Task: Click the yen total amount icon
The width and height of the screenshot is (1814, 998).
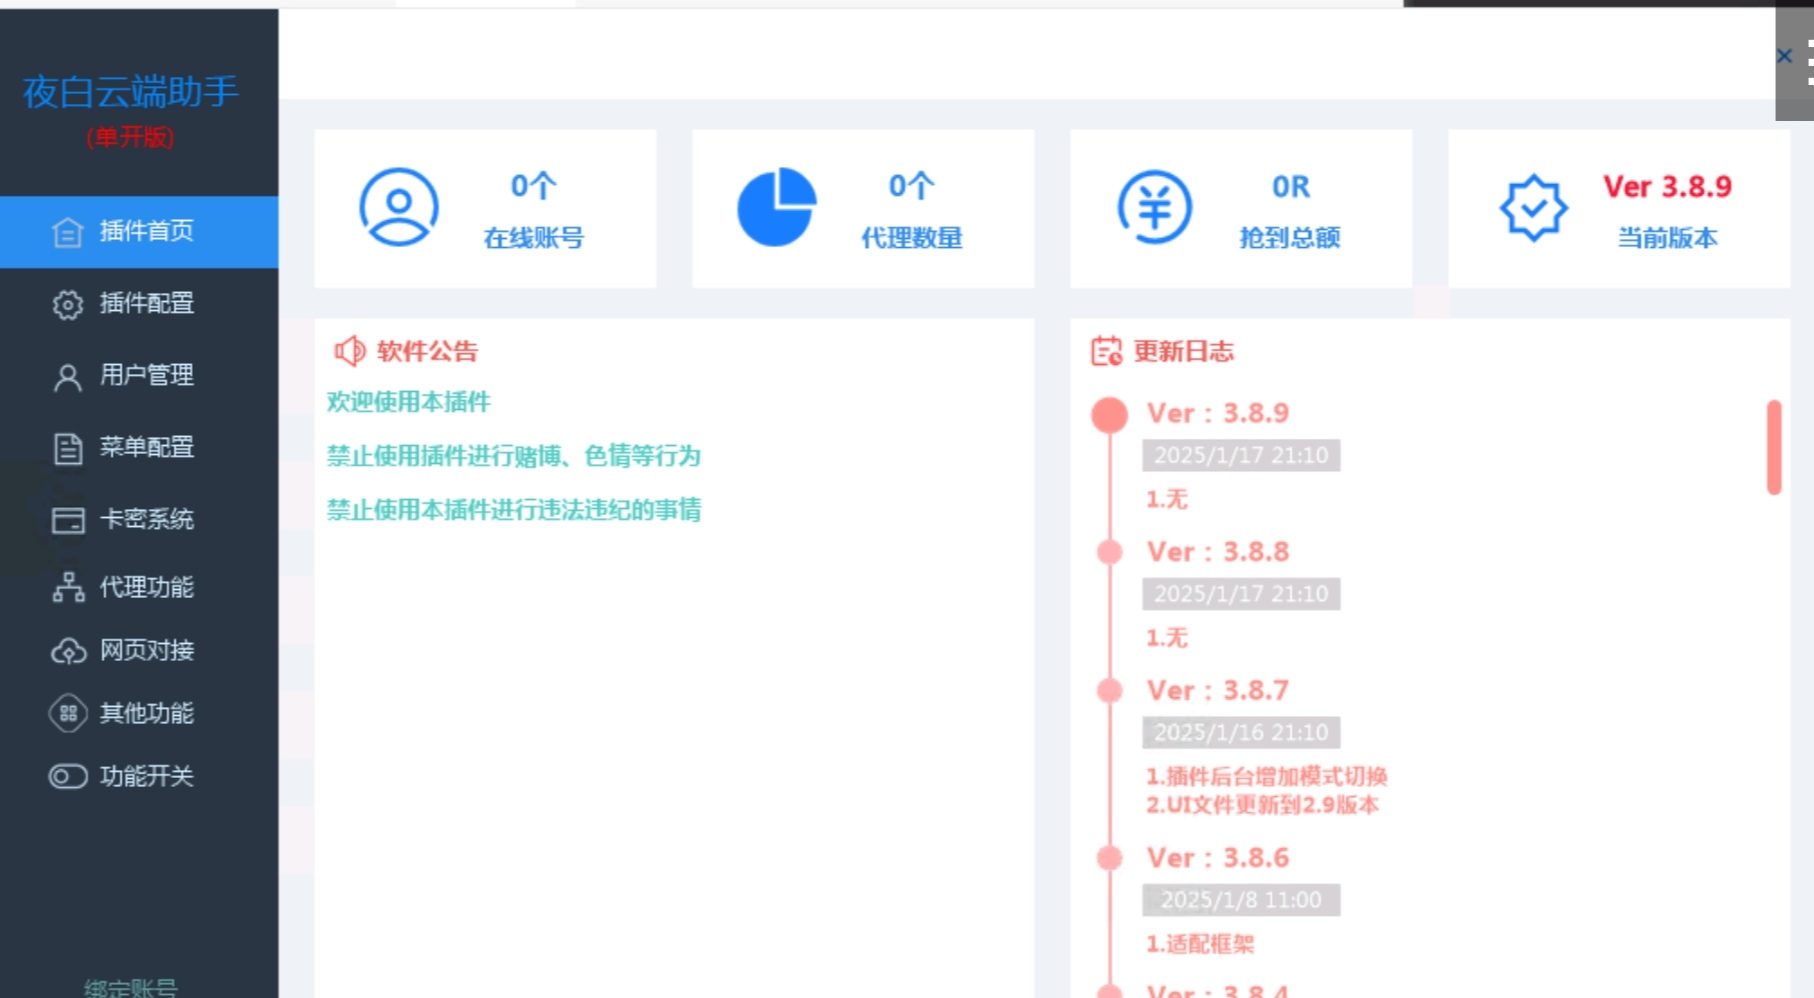Action: coord(1154,207)
